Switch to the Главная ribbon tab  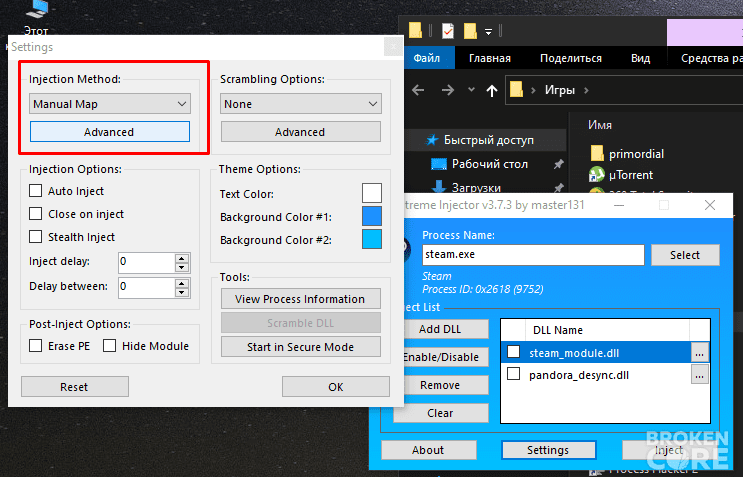[490, 58]
